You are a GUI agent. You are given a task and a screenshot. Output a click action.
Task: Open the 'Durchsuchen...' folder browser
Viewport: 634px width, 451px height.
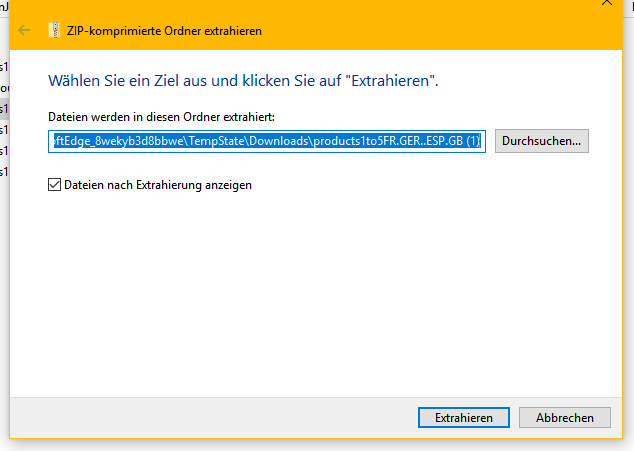(541, 141)
